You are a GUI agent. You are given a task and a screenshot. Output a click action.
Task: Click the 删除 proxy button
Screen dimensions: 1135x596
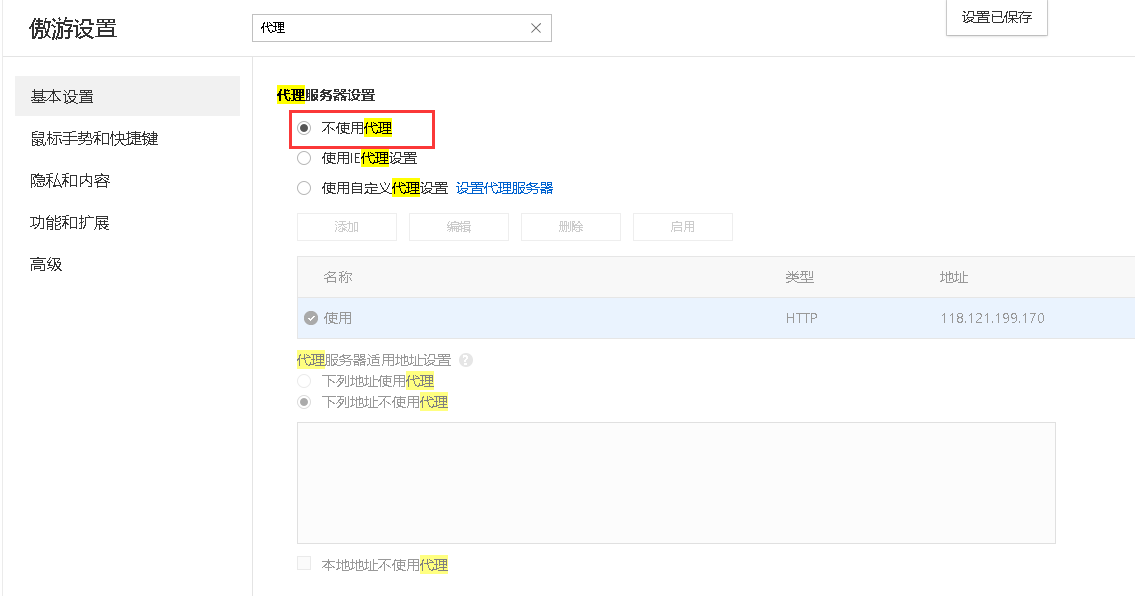[570, 227]
